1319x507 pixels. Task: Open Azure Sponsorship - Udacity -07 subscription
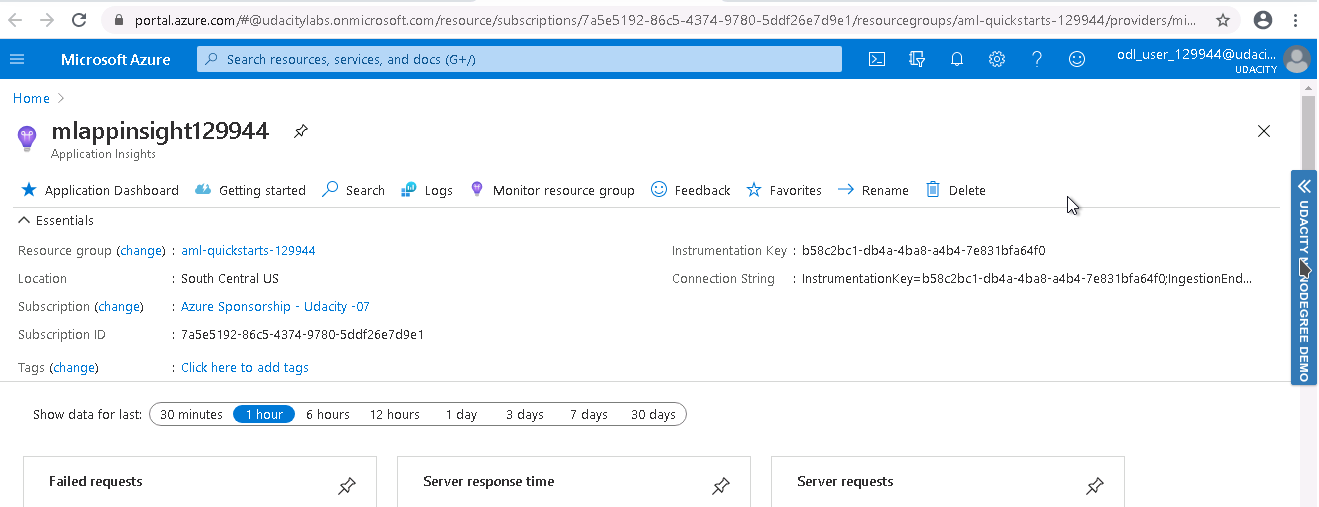(x=275, y=307)
